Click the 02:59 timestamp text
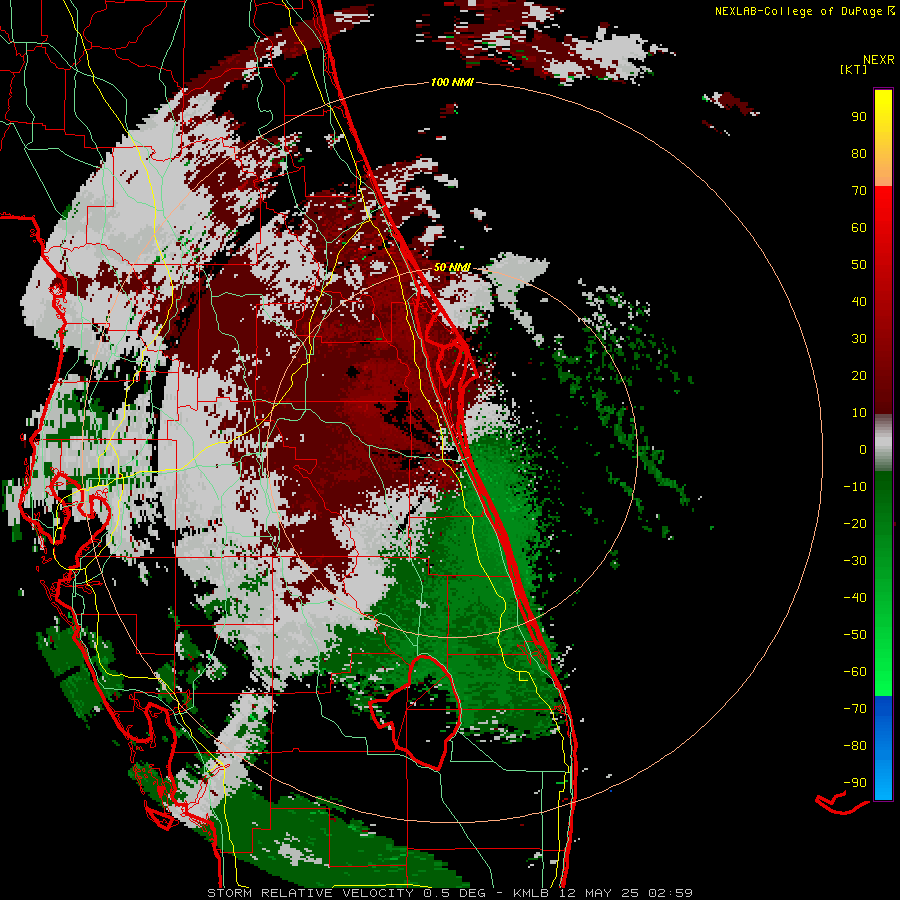Viewport: 900px width, 900px height. 670,893
